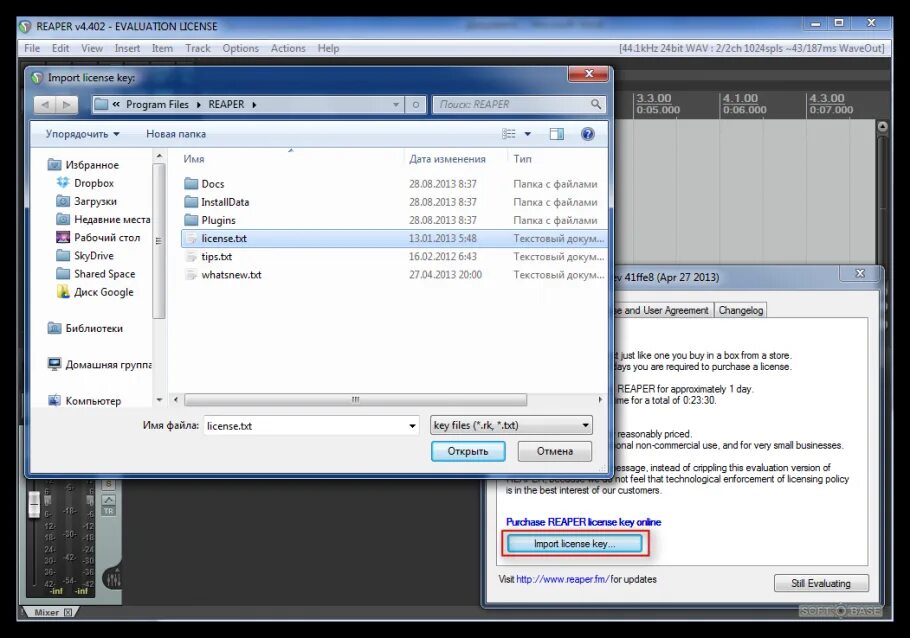Open SkyDrive in the sidebar
910x638 pixels.
pyautogui.click(x=93, y=255)
